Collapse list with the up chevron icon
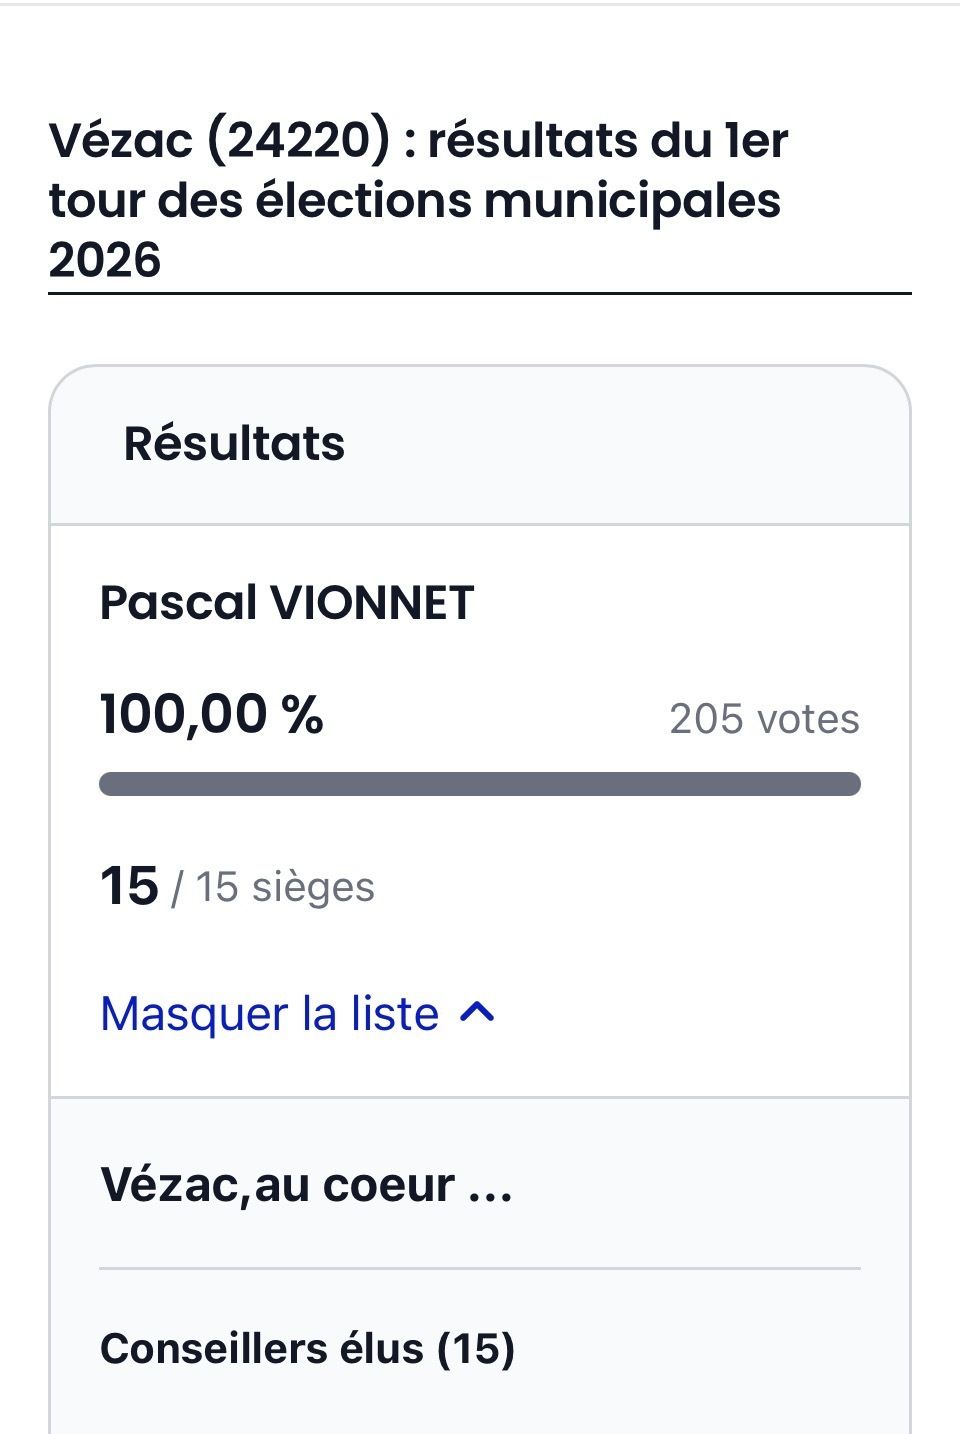960x1434 pixels. click(477, 1013)
